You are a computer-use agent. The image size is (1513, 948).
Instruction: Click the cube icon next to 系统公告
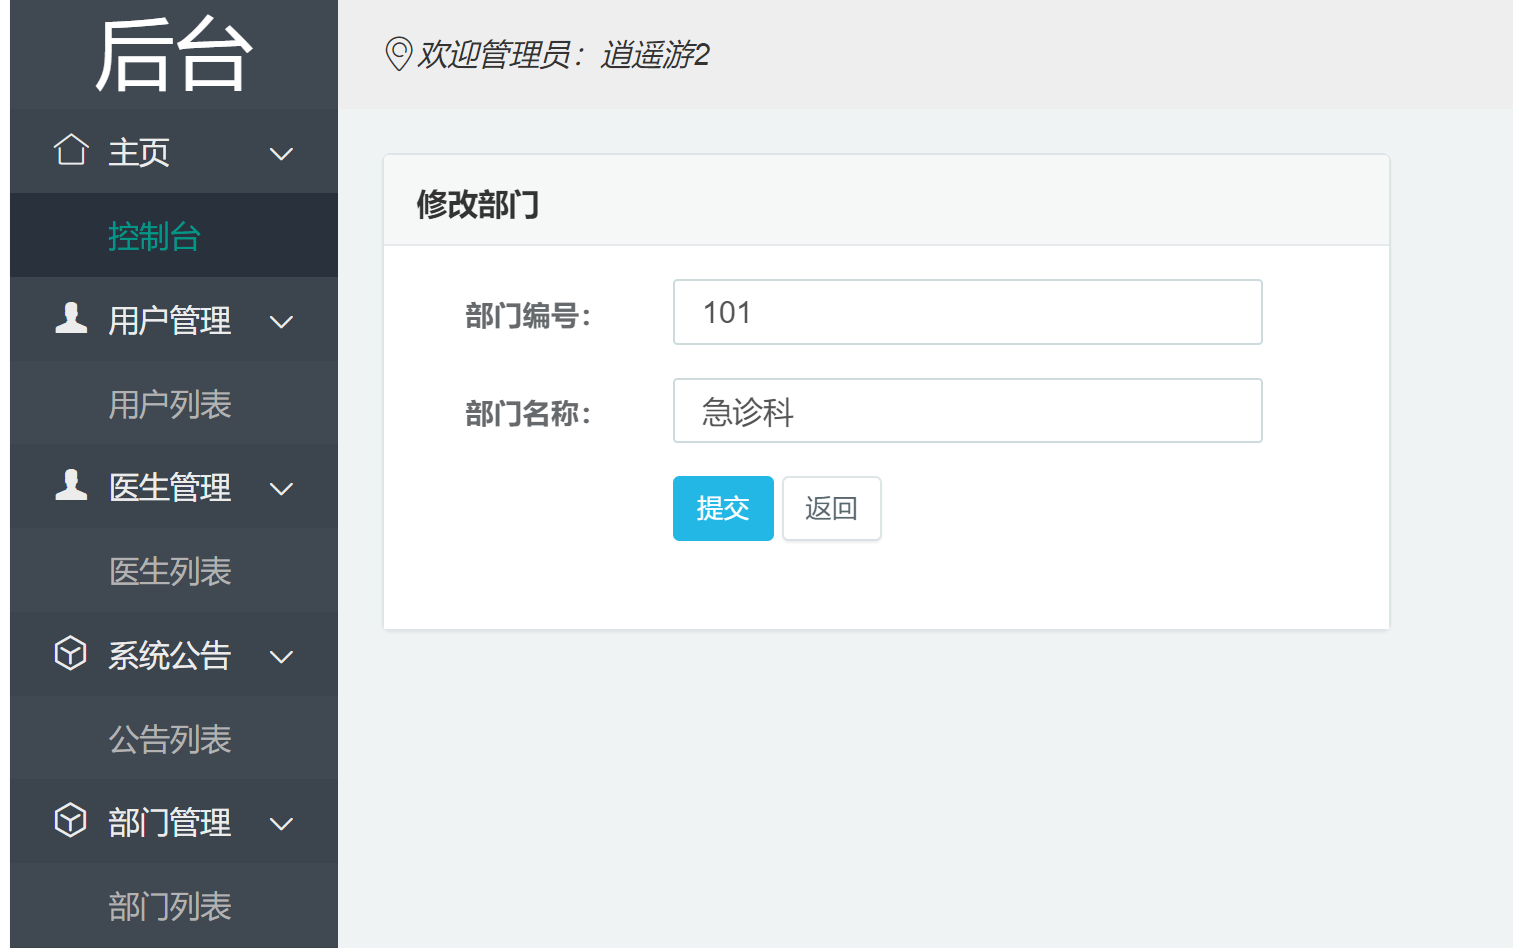click(70, 653)
